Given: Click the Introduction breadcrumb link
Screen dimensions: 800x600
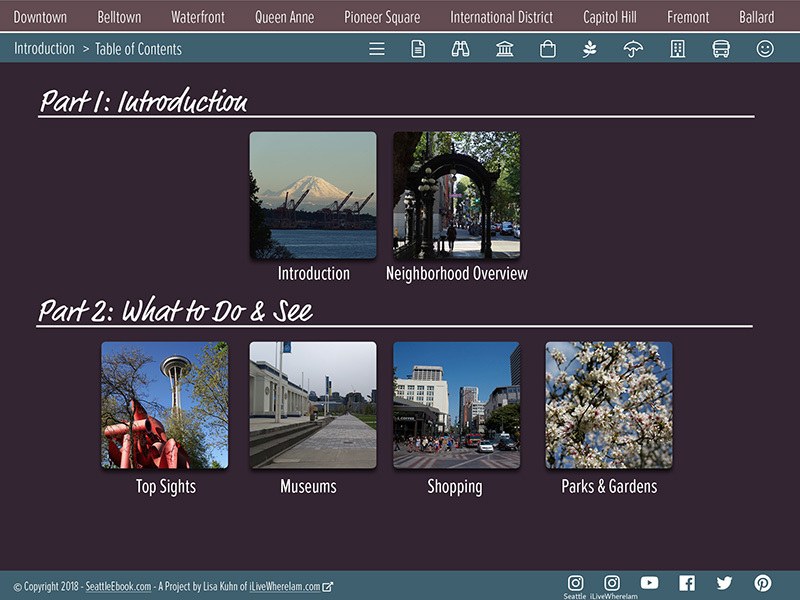Looking at the screenshot, I should click(x=44, y=48).
